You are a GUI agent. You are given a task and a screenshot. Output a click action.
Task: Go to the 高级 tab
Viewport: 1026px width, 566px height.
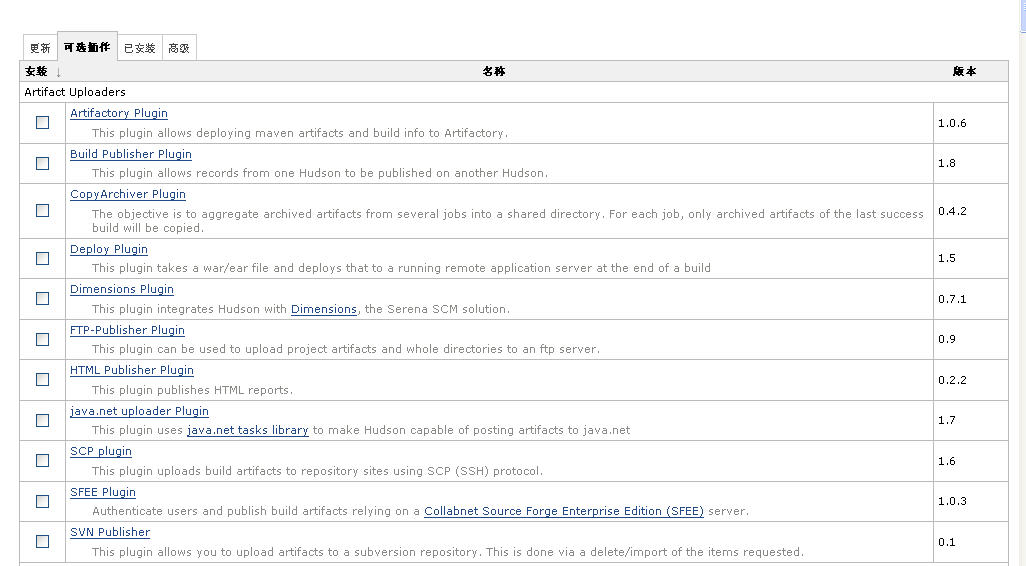(179, 48)
